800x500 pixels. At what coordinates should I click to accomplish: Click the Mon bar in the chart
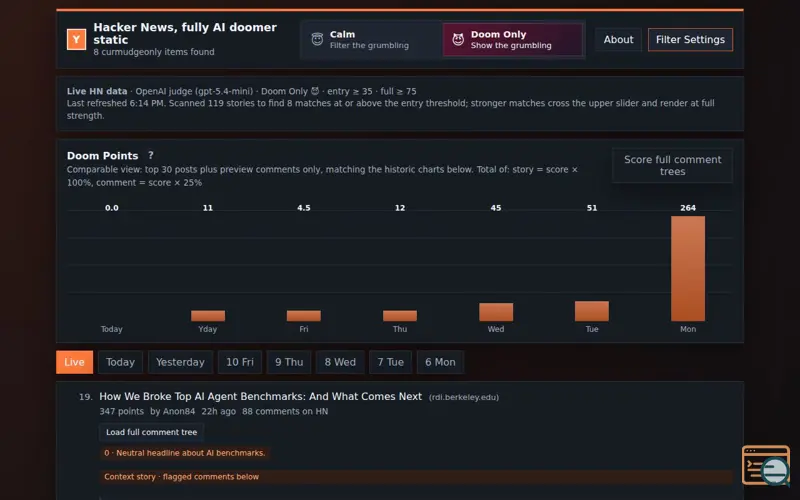[688, 268]
